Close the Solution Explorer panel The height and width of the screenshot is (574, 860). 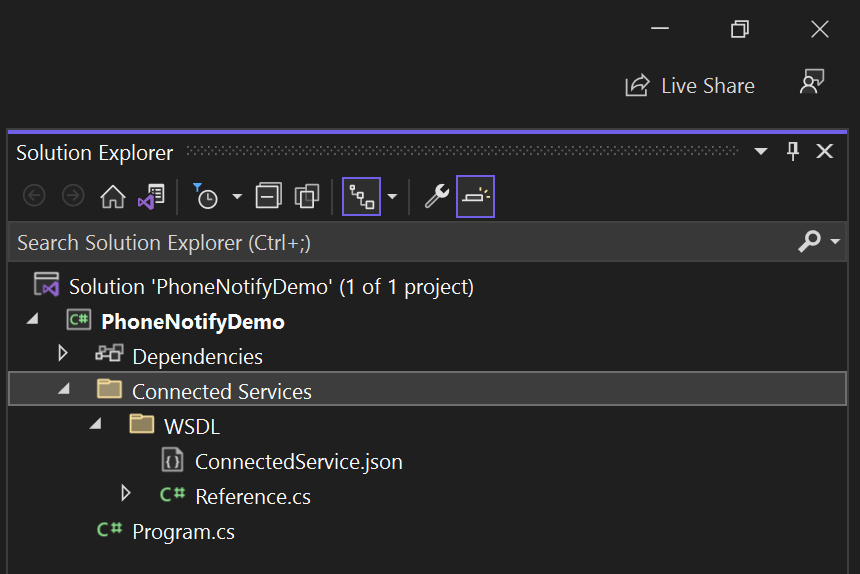pos(825,152)
